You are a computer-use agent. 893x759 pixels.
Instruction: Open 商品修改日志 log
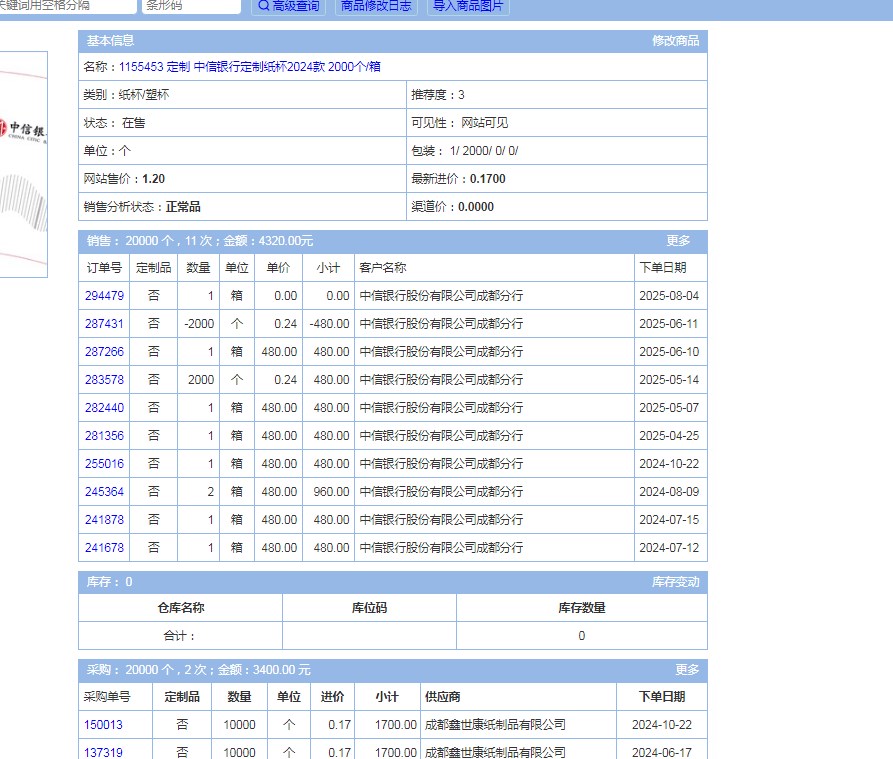click(376, 6)
